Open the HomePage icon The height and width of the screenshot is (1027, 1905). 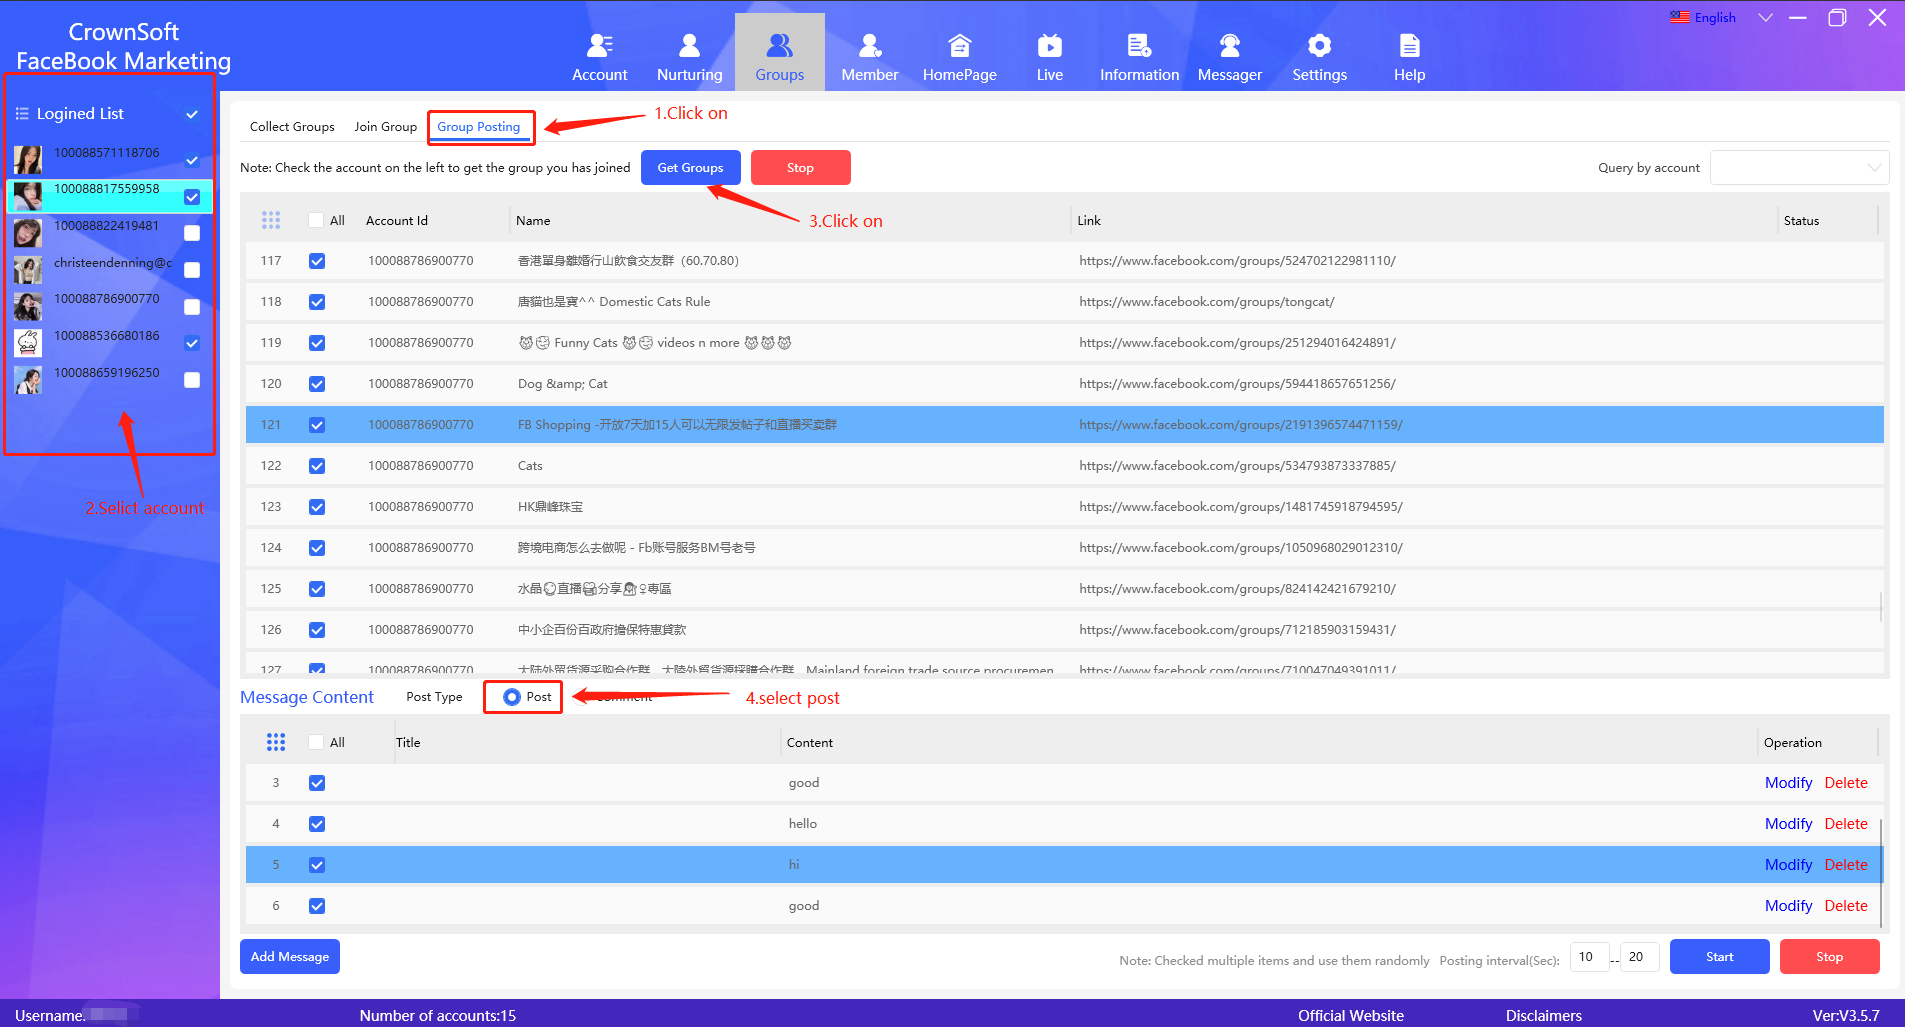pyautogui.click(x=959, y=46)
